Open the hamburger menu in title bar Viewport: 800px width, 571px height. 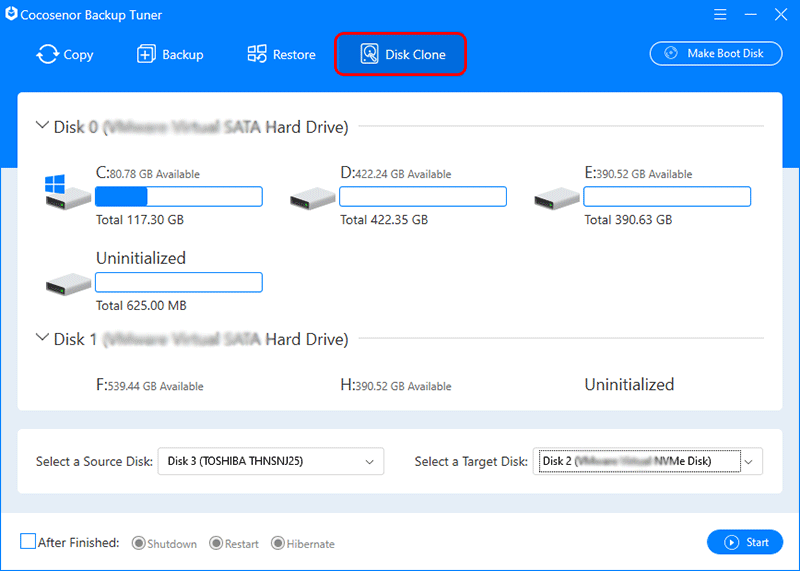[x=720, y=14]
